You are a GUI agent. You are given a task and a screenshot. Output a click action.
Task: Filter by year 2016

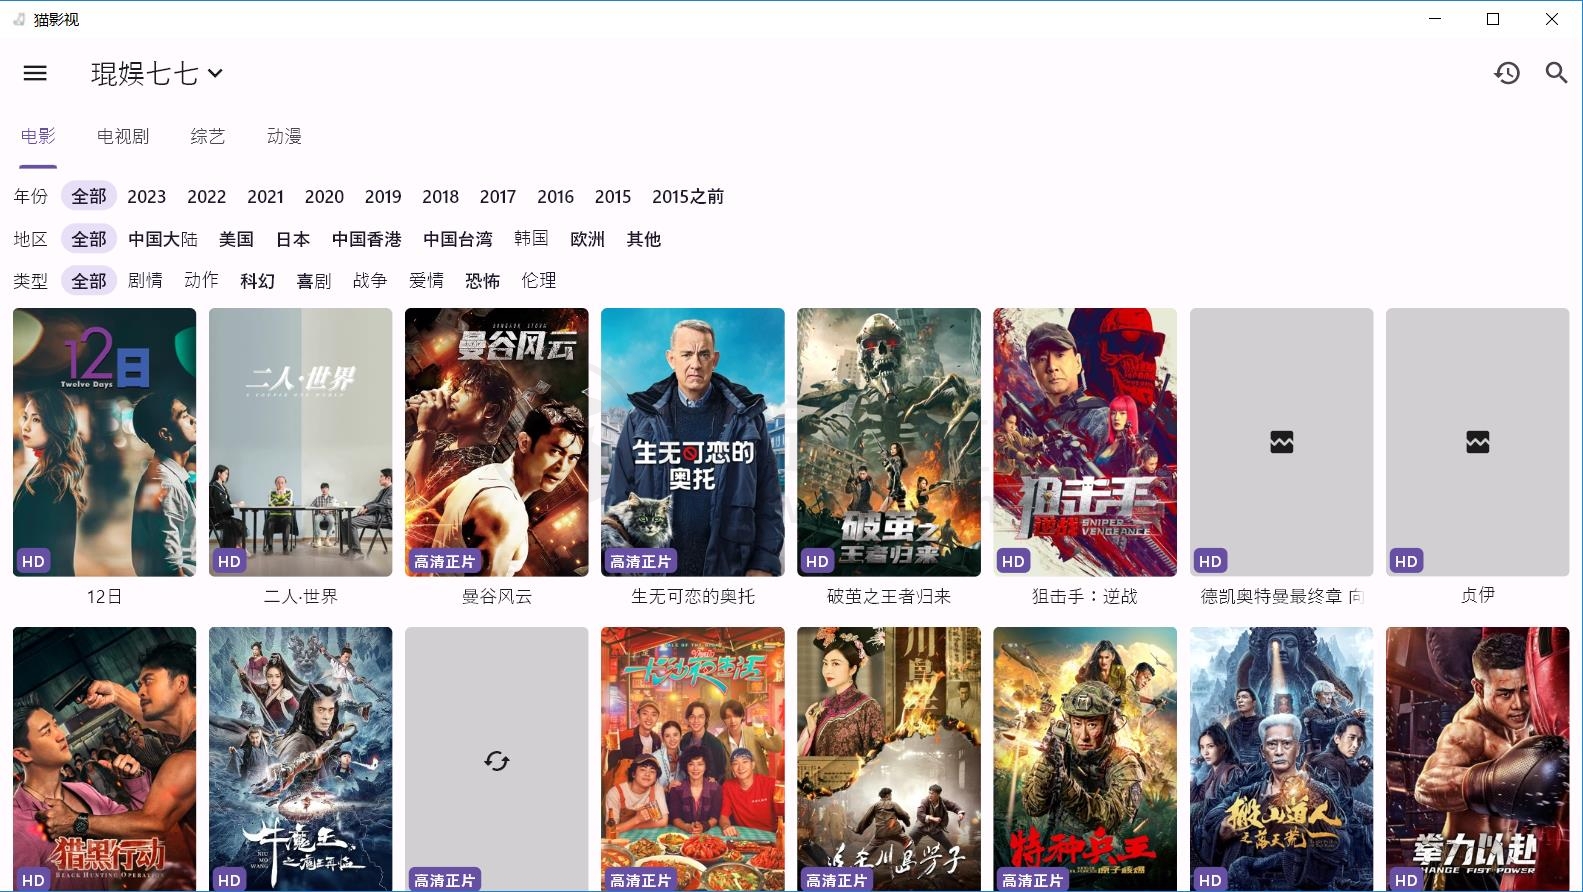[x=555, y=197]
